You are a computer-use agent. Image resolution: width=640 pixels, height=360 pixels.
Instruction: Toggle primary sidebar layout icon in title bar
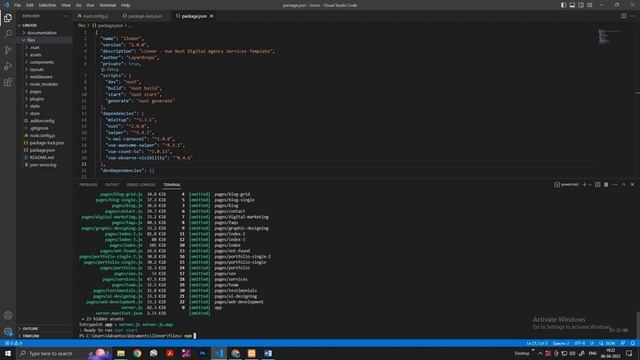click(x=563, y=5)
